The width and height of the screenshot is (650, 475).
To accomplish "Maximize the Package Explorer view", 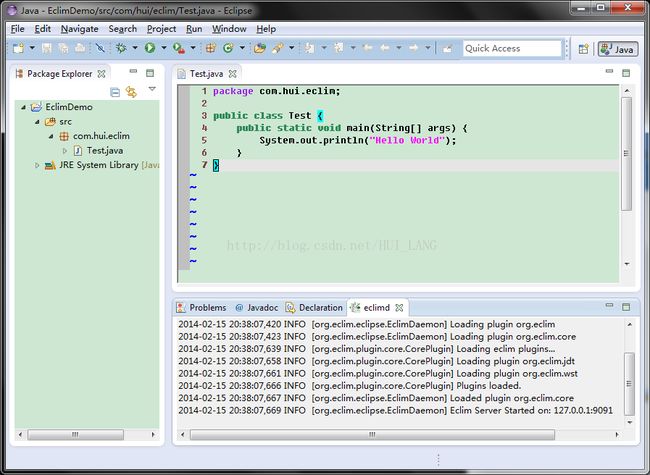I will tap(150, 73).
